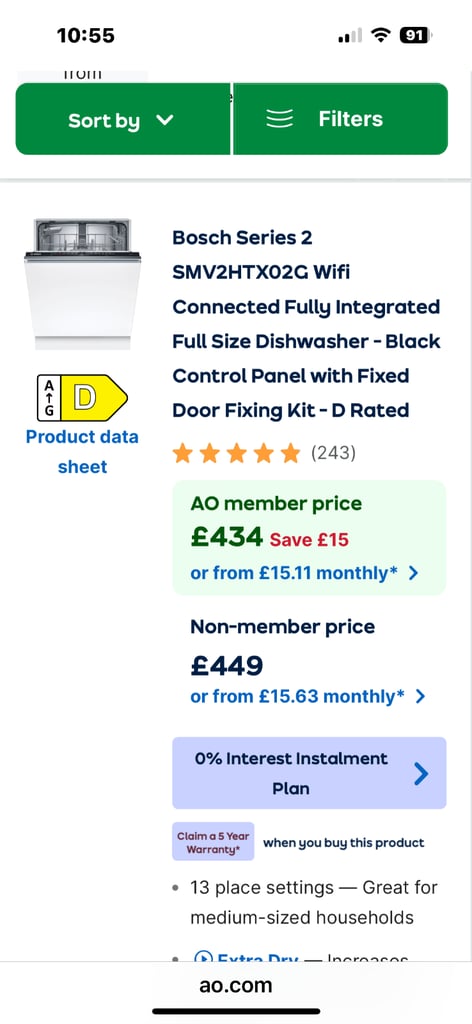Click chevron beside £15.63 monthly
Image resolution: width=472 pixels, height=1024 pixels.
pyautogui.click(x=420, y=697)
